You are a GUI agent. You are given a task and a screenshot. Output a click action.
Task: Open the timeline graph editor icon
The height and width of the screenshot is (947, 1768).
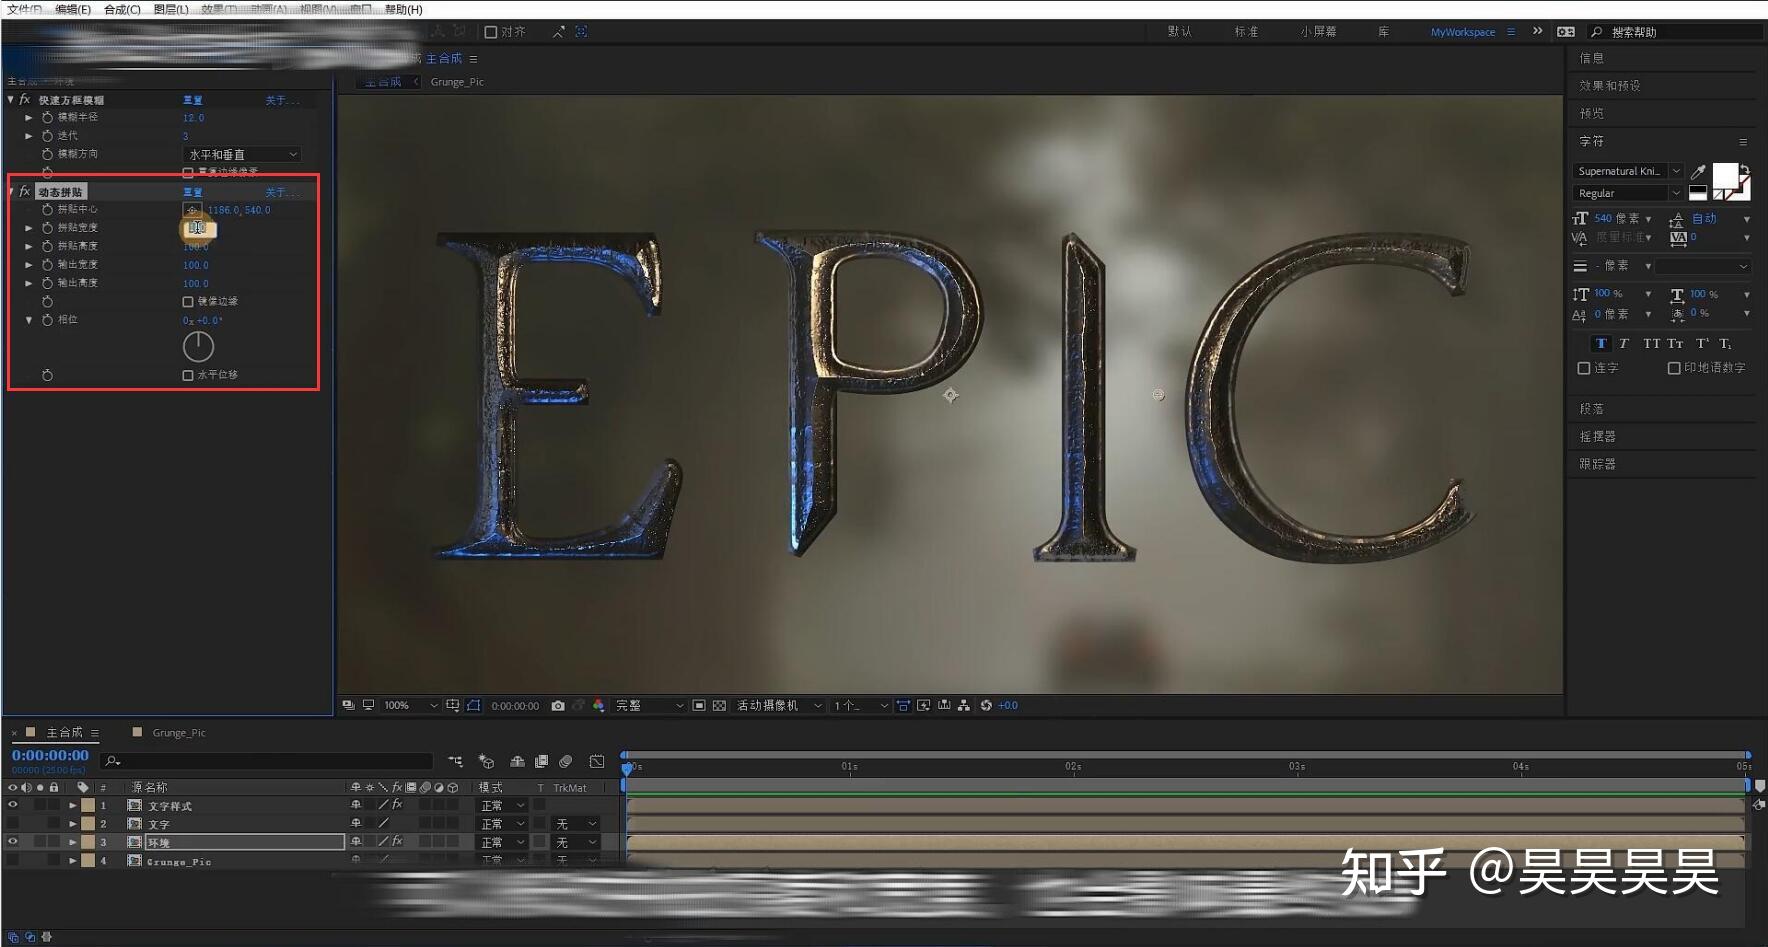pyautogui.click(x=597, y=762)
